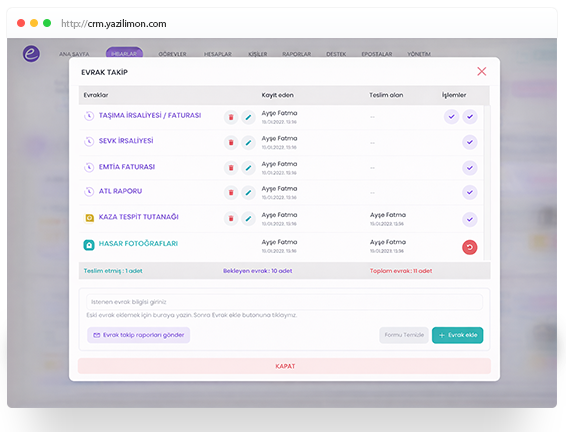Open HASAR FOTOĞRAFLARI link

pos(138,244)
